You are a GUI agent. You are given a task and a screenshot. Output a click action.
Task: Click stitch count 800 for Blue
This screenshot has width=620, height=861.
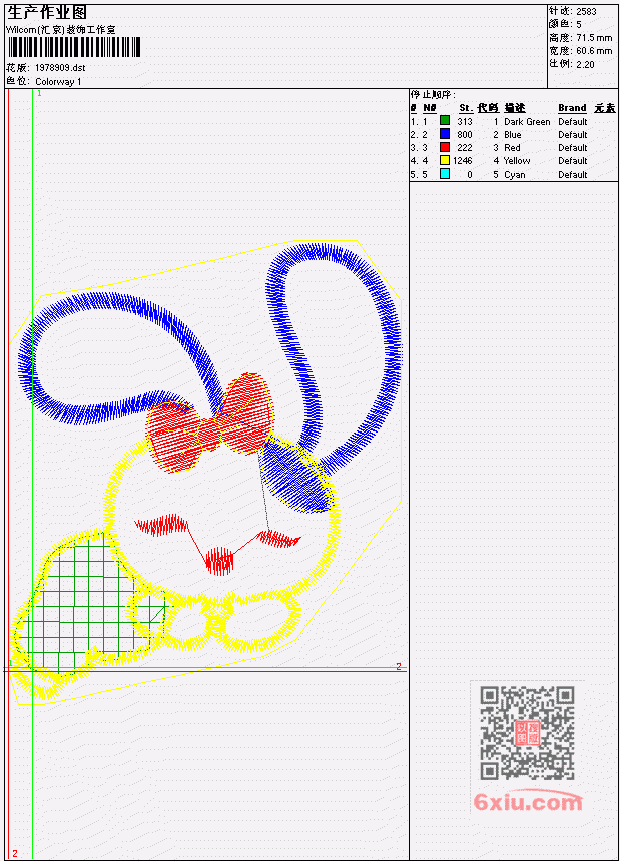465,135
